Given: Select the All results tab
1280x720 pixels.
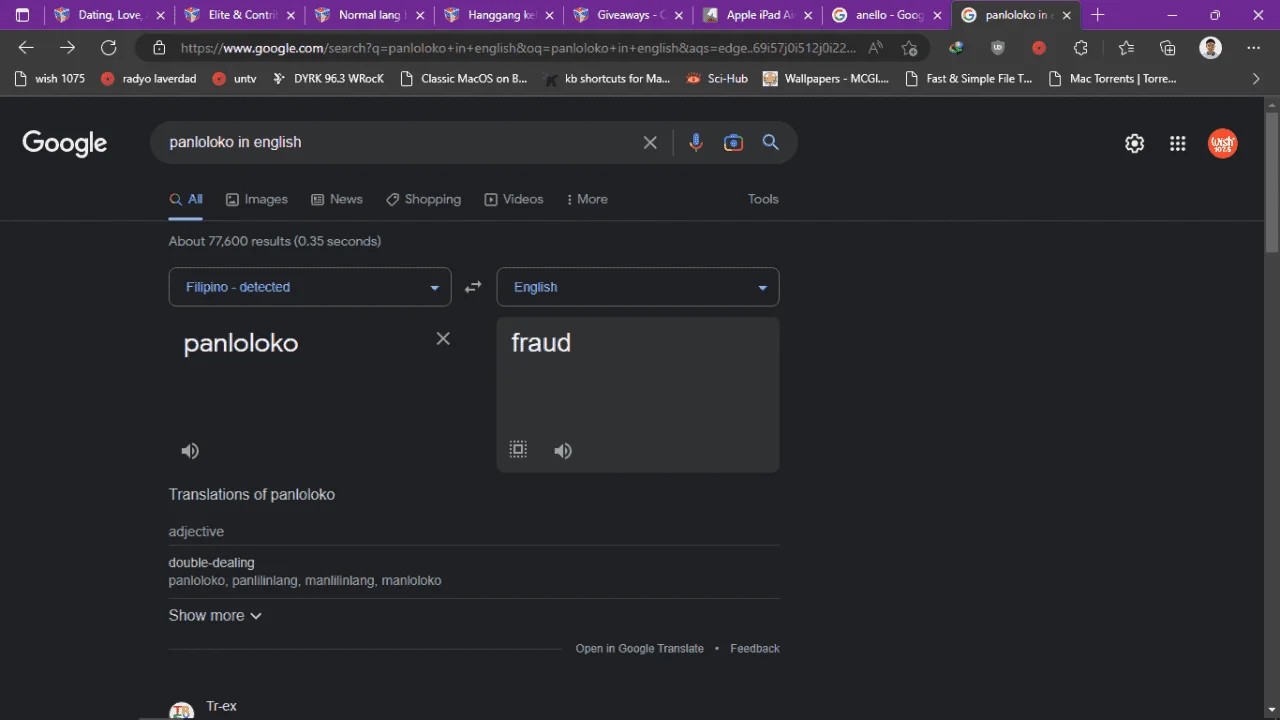Looking at the screenshot, I should pos(186,199).
